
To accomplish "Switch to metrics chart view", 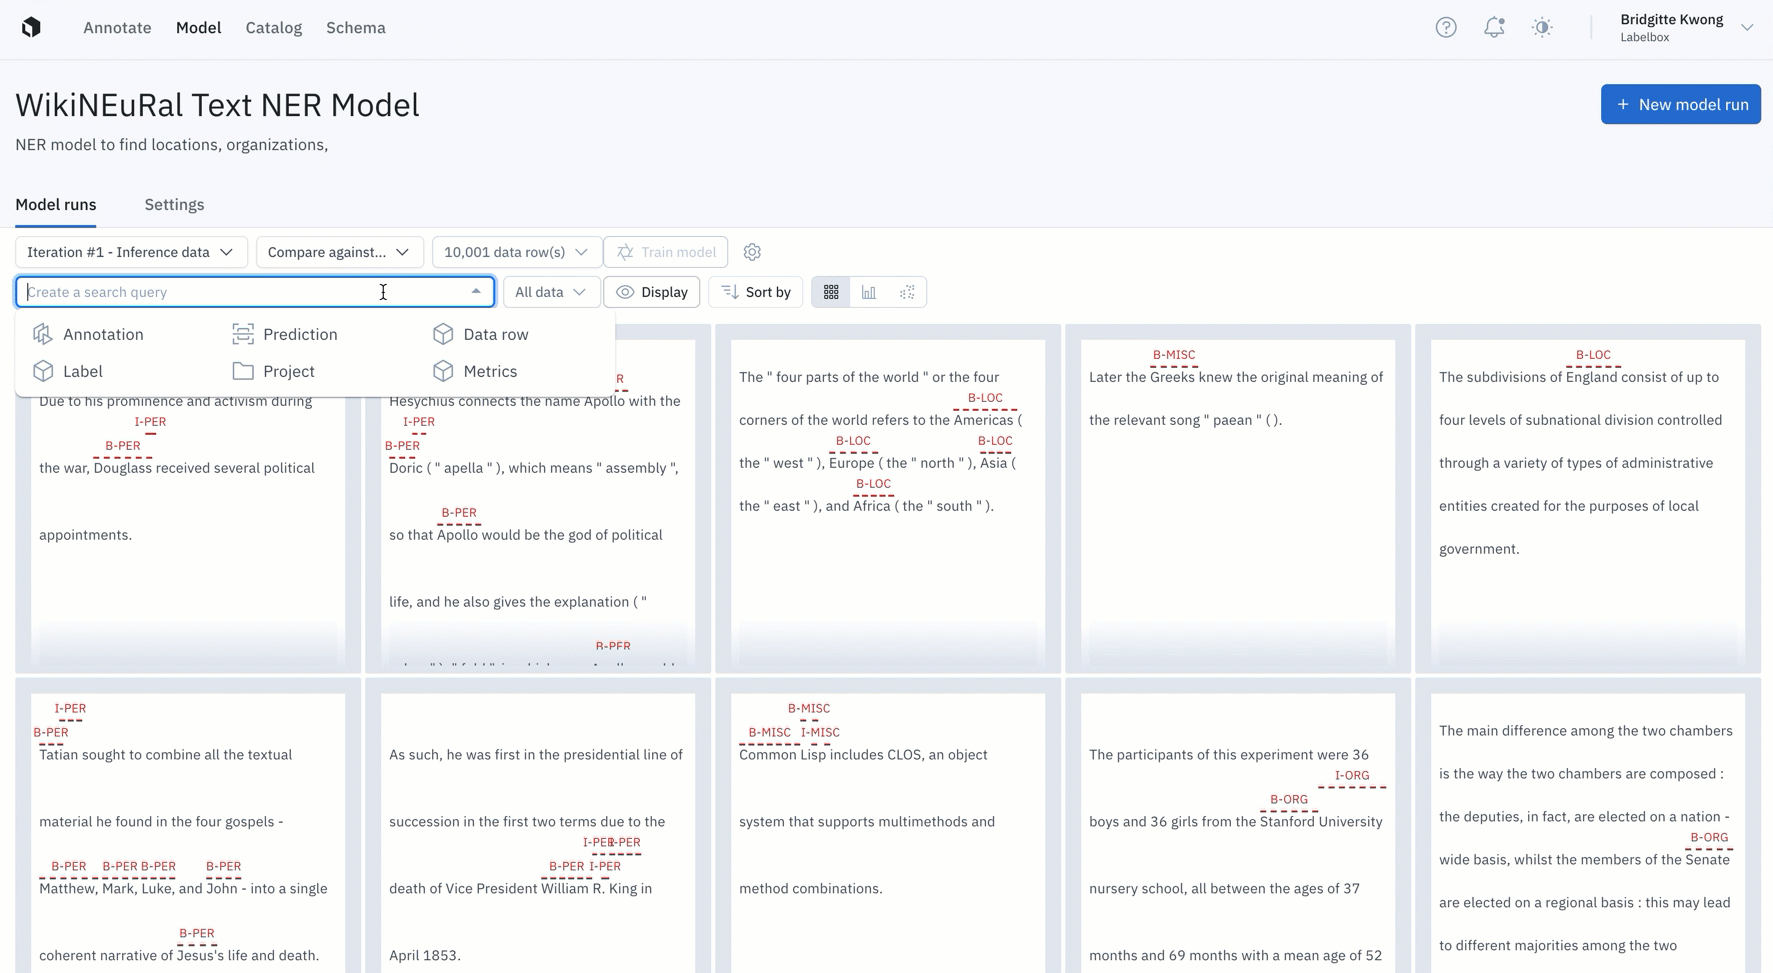I will (869, 292).
